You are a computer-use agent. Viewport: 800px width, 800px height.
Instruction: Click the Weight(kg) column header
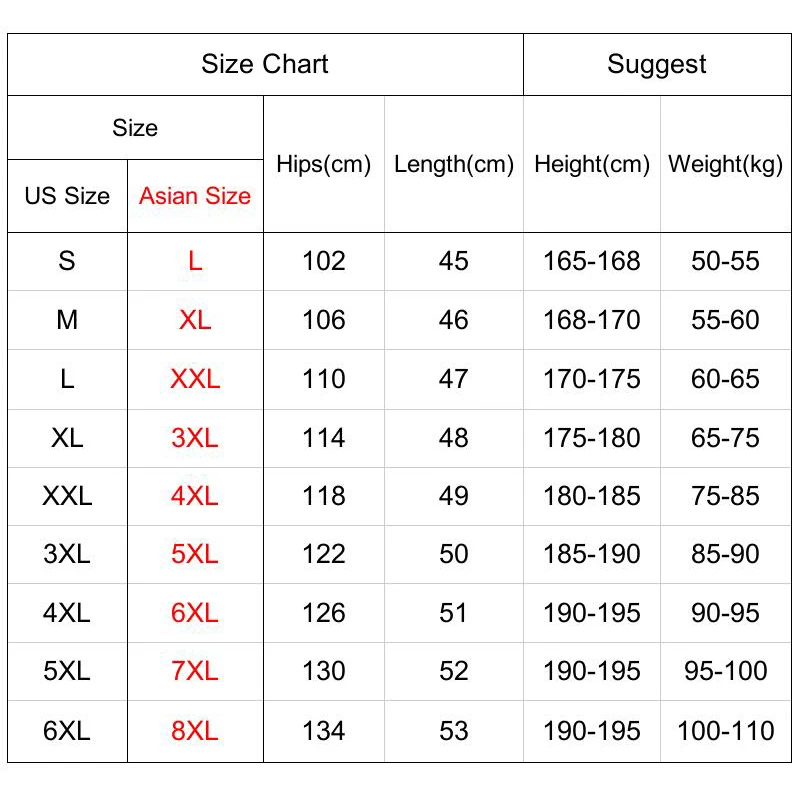726,164
